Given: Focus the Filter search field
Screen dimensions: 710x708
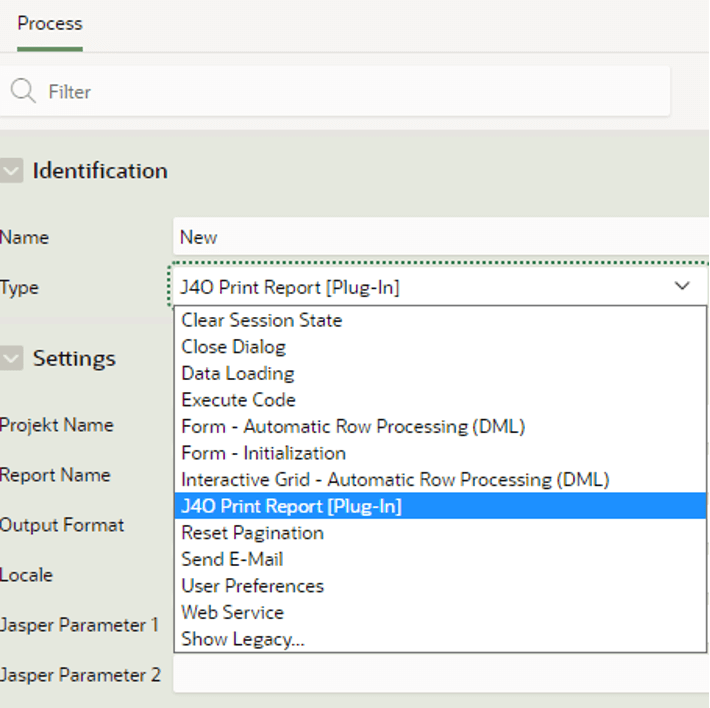Looking at the screenshot, I should coord(335,91).
